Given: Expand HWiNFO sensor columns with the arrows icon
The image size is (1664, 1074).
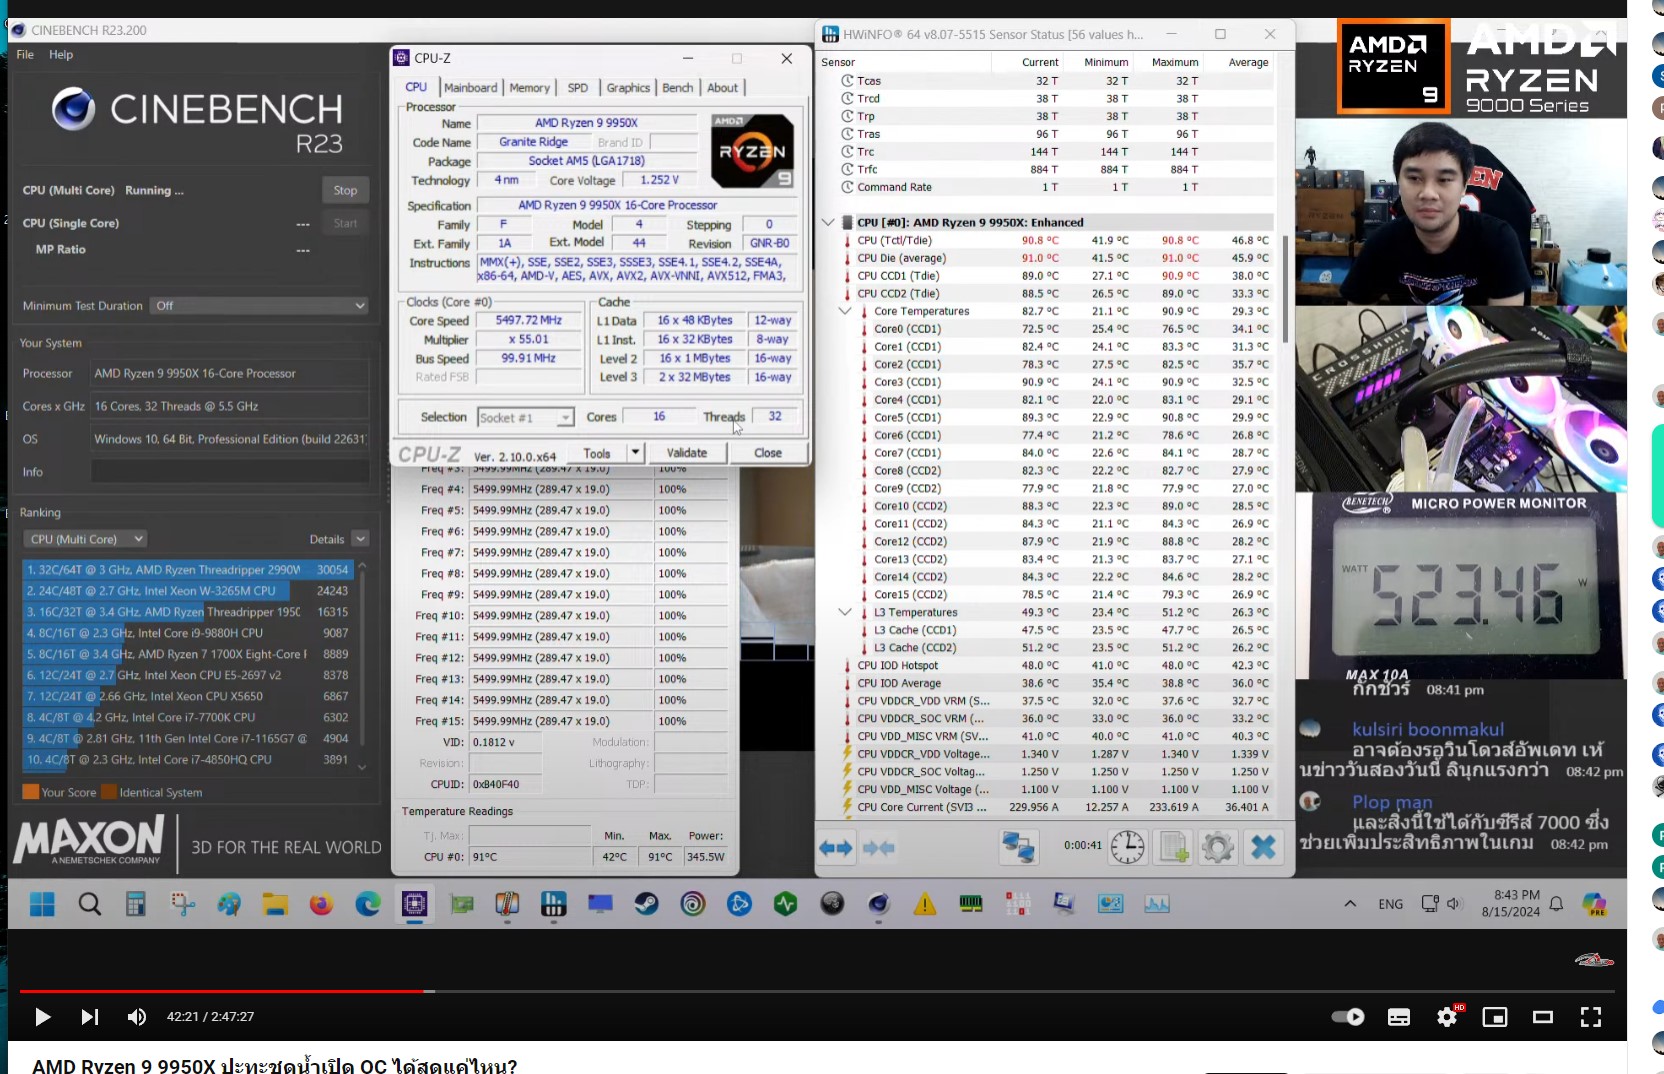Looking at the screenshot, I should [x=836, y=848].
